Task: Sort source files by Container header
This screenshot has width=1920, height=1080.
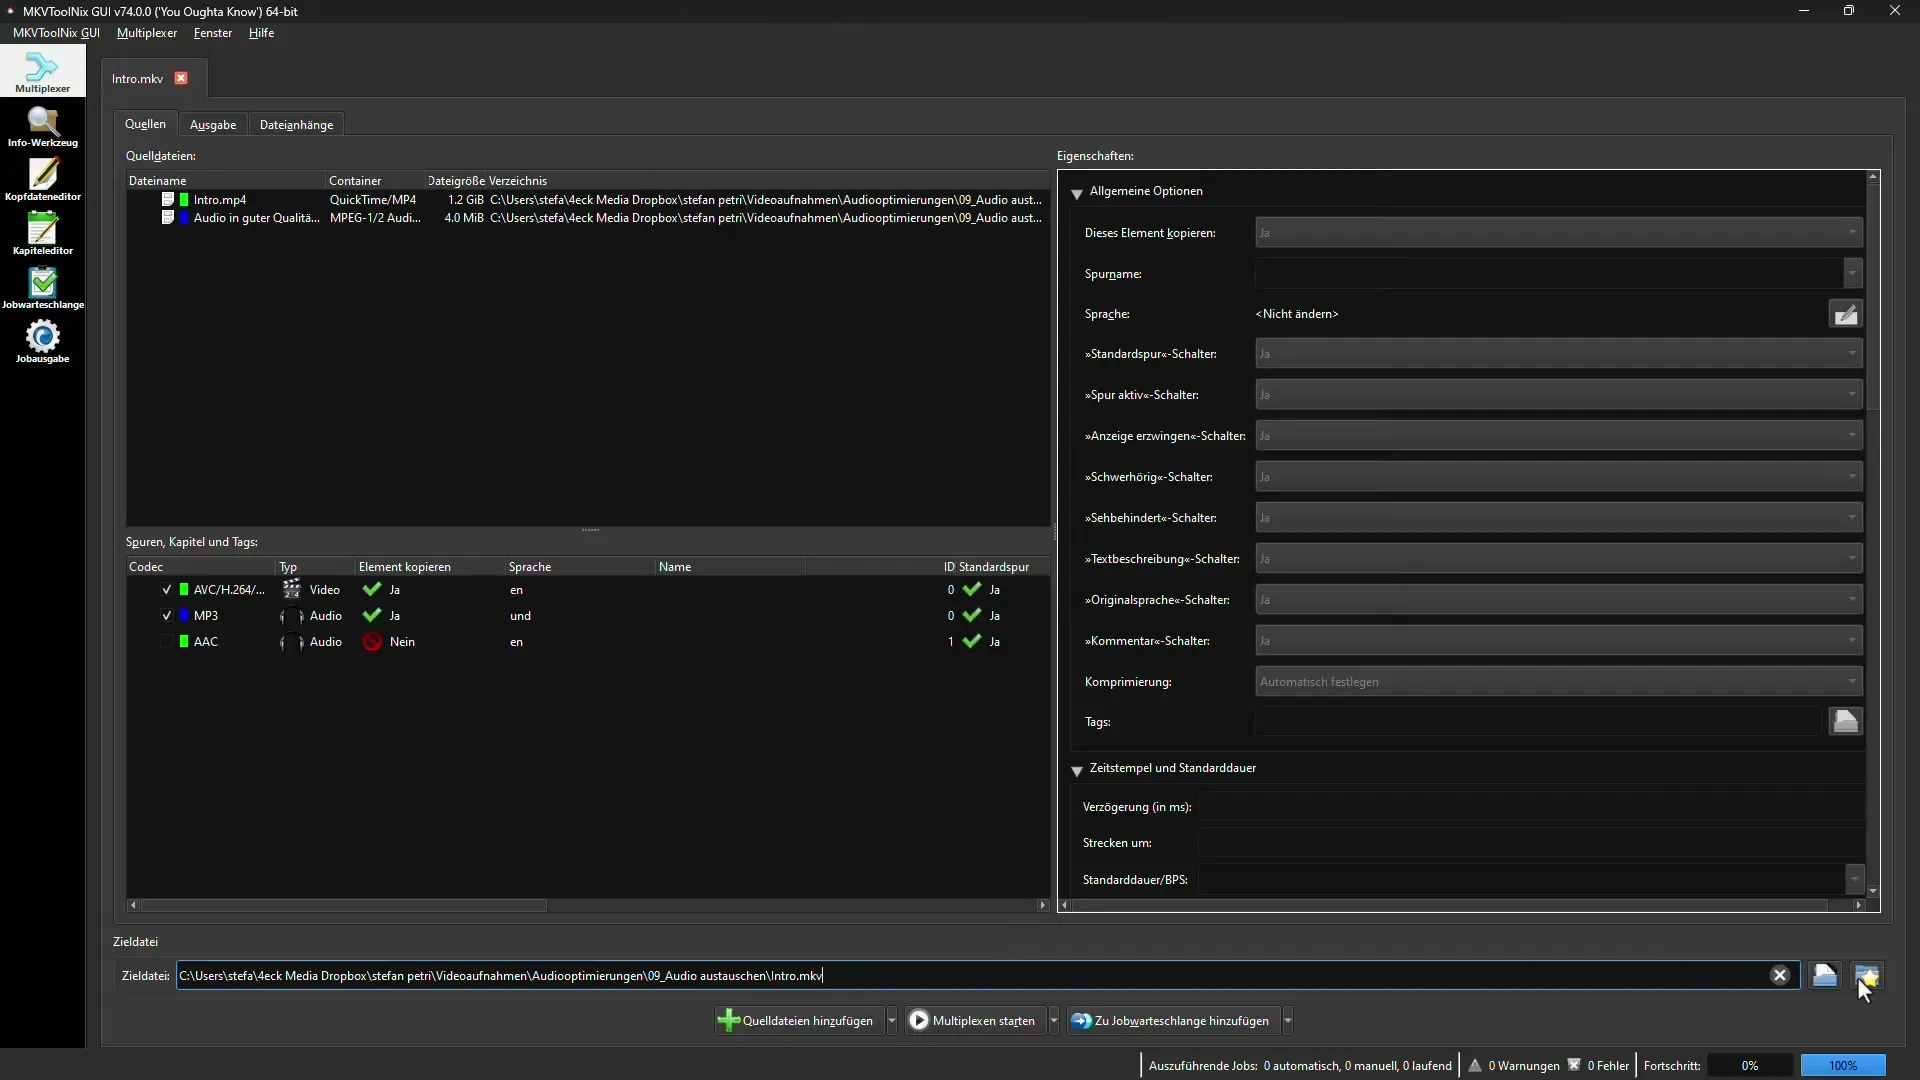Action: click(375, 181)
